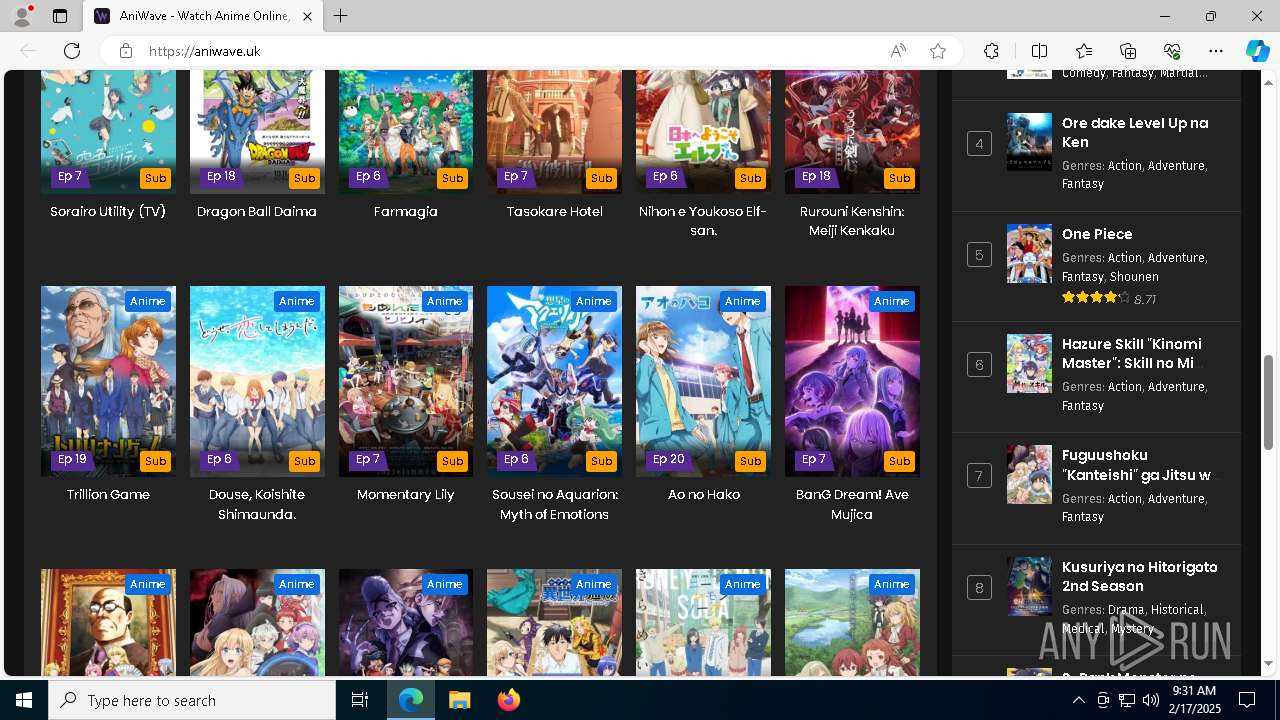Open Hazure Skill Kinomi Master entry
Screen dimensions: 1280x720
[1132, 354]
